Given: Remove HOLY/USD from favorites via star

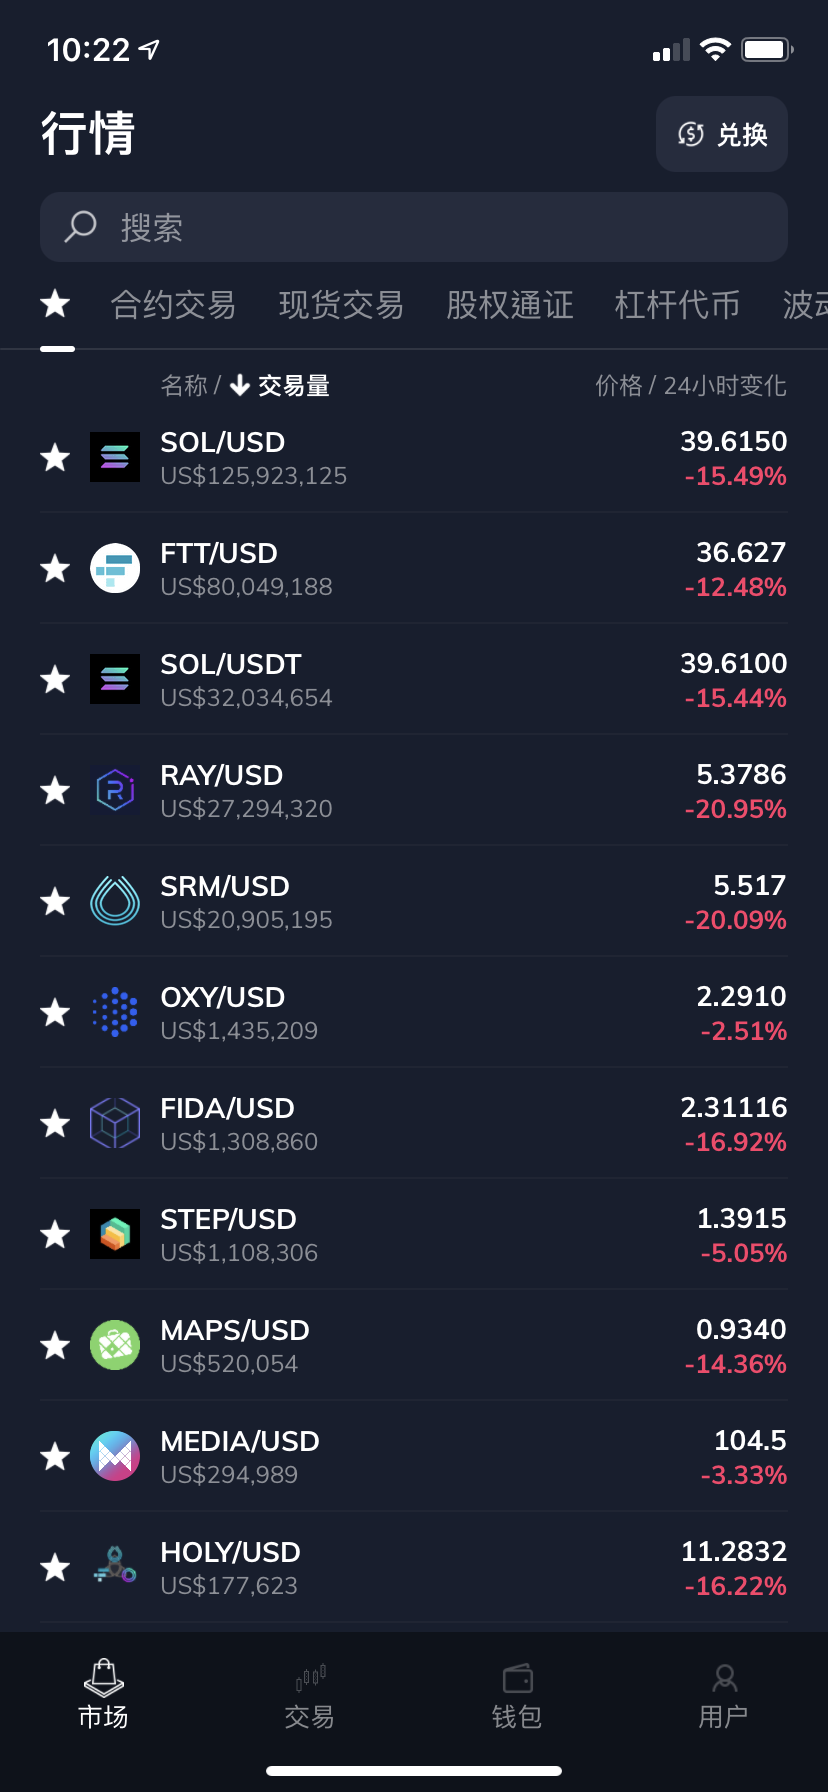Looking at the screenshot, I should (55, 1567).
